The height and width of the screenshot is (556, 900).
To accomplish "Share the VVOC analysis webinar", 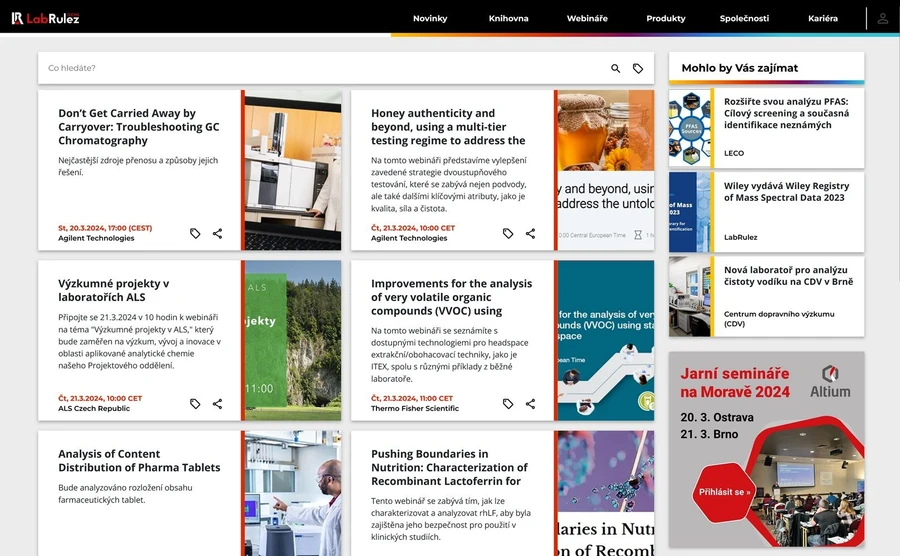I will tap(530, 404).
